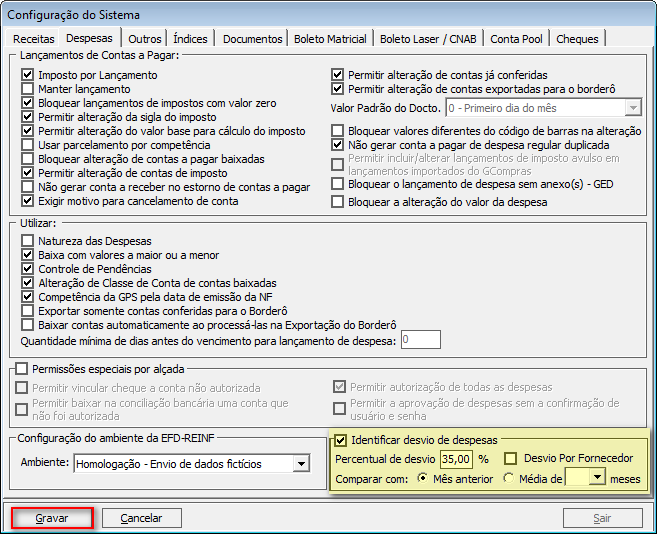Enable Usar parcelamento por competência
The image size is (657, 534).
pyautogui.click(x=28, y=145)
